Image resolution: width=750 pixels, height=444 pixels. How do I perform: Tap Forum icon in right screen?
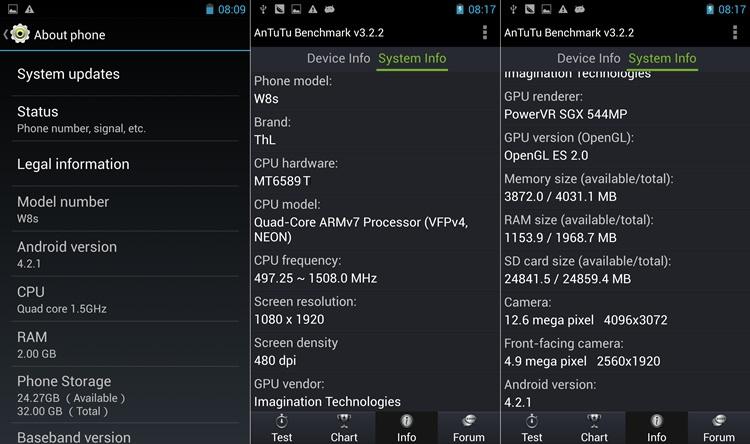719,421
